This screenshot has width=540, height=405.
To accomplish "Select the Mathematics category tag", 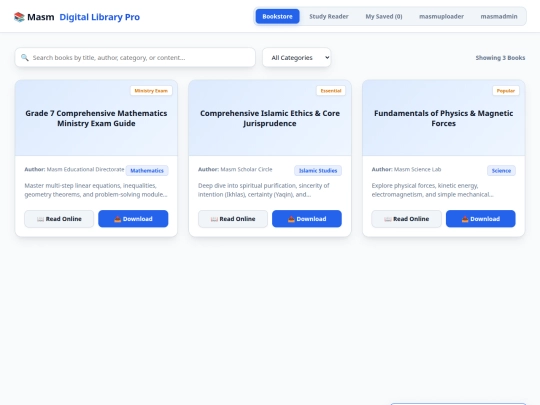I will (x=147, y=170).
